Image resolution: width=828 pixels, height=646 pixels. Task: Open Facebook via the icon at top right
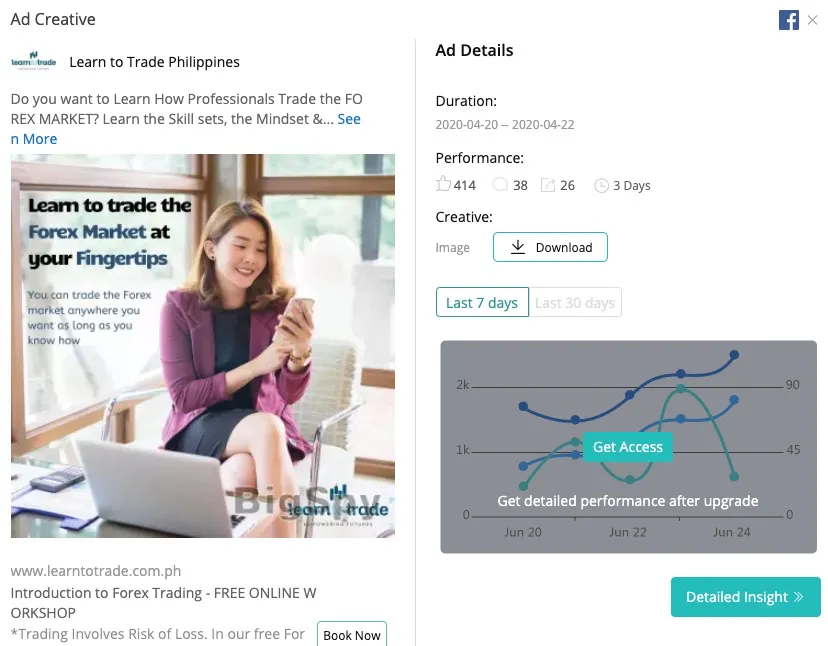789,20
